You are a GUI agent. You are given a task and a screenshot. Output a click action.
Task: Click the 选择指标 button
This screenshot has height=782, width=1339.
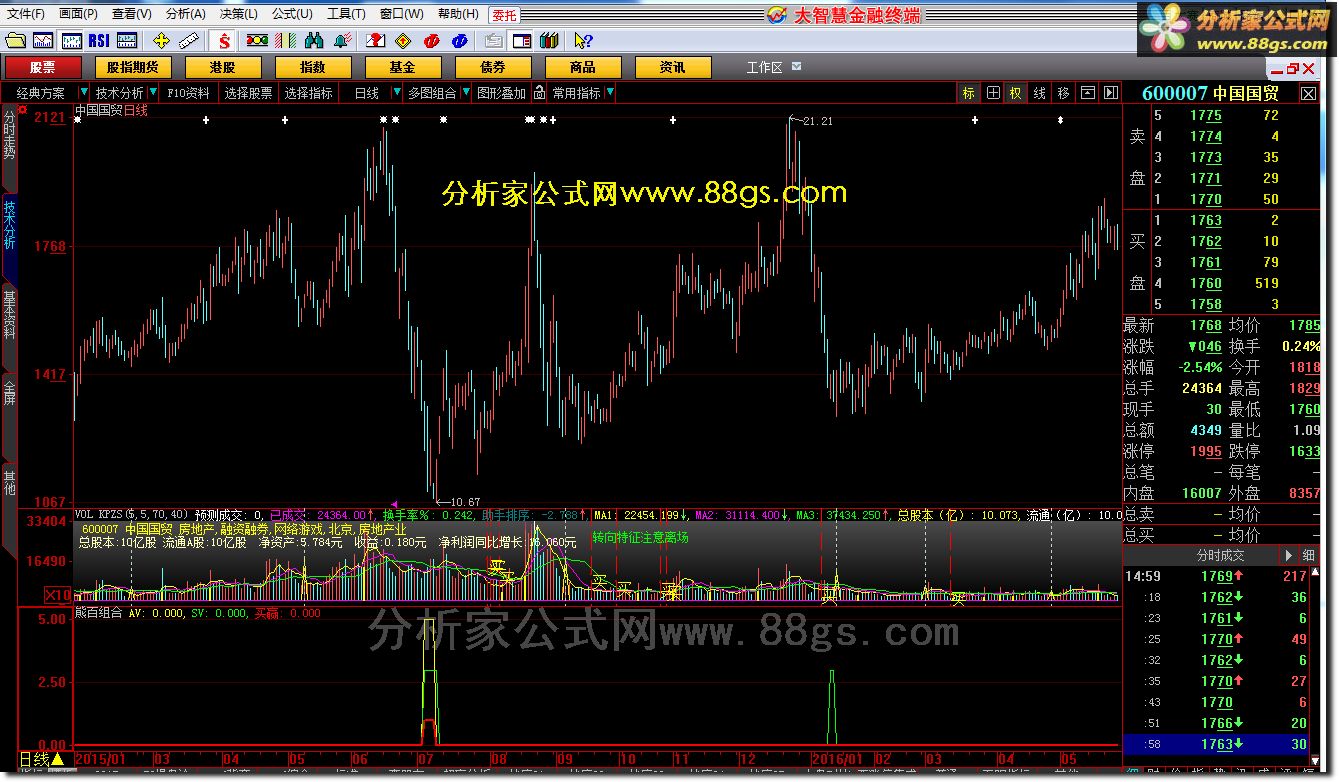click(x=309, y=93)
